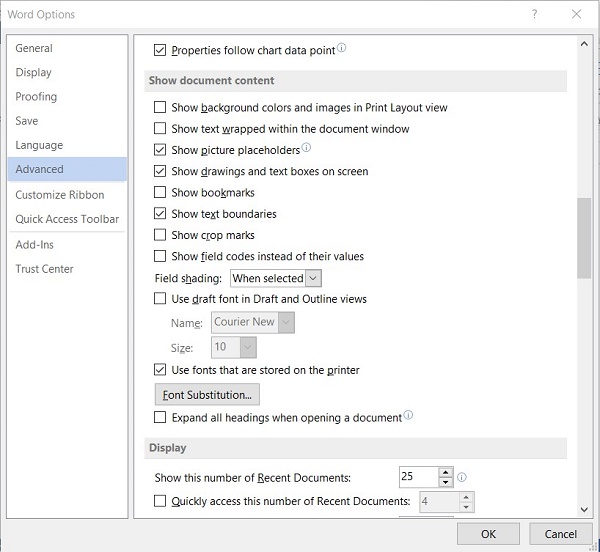Click the quick access count field showing 4
Viewport: 600px width, 552px height.
pyautogui.click(x=439, y=501)
